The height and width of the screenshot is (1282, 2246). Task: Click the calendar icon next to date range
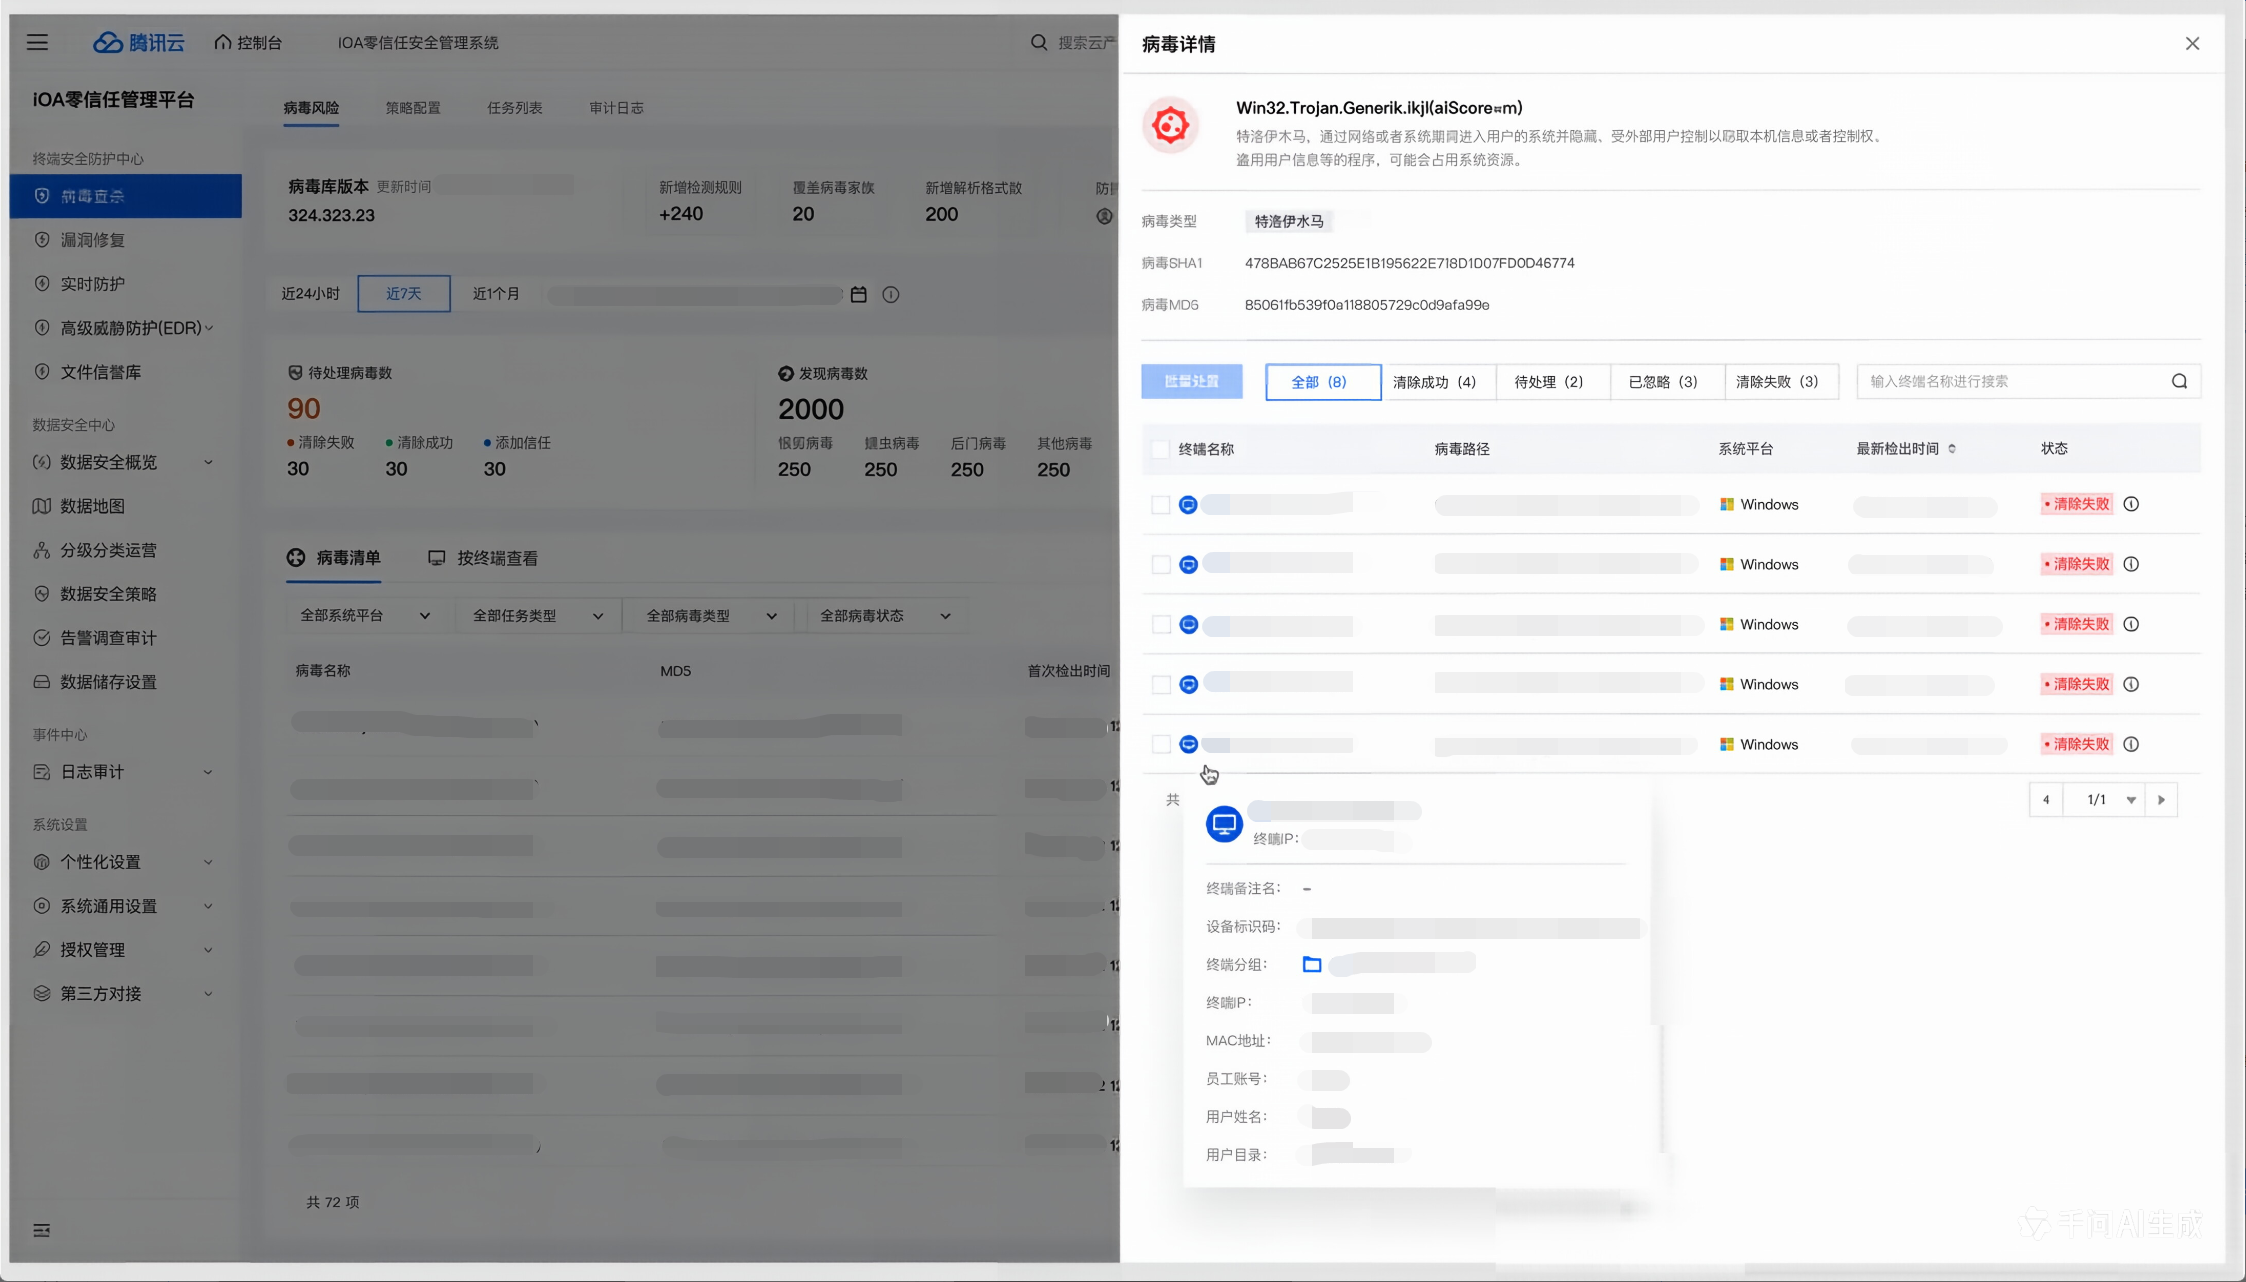pyautogui.click(x=858, y=294)
